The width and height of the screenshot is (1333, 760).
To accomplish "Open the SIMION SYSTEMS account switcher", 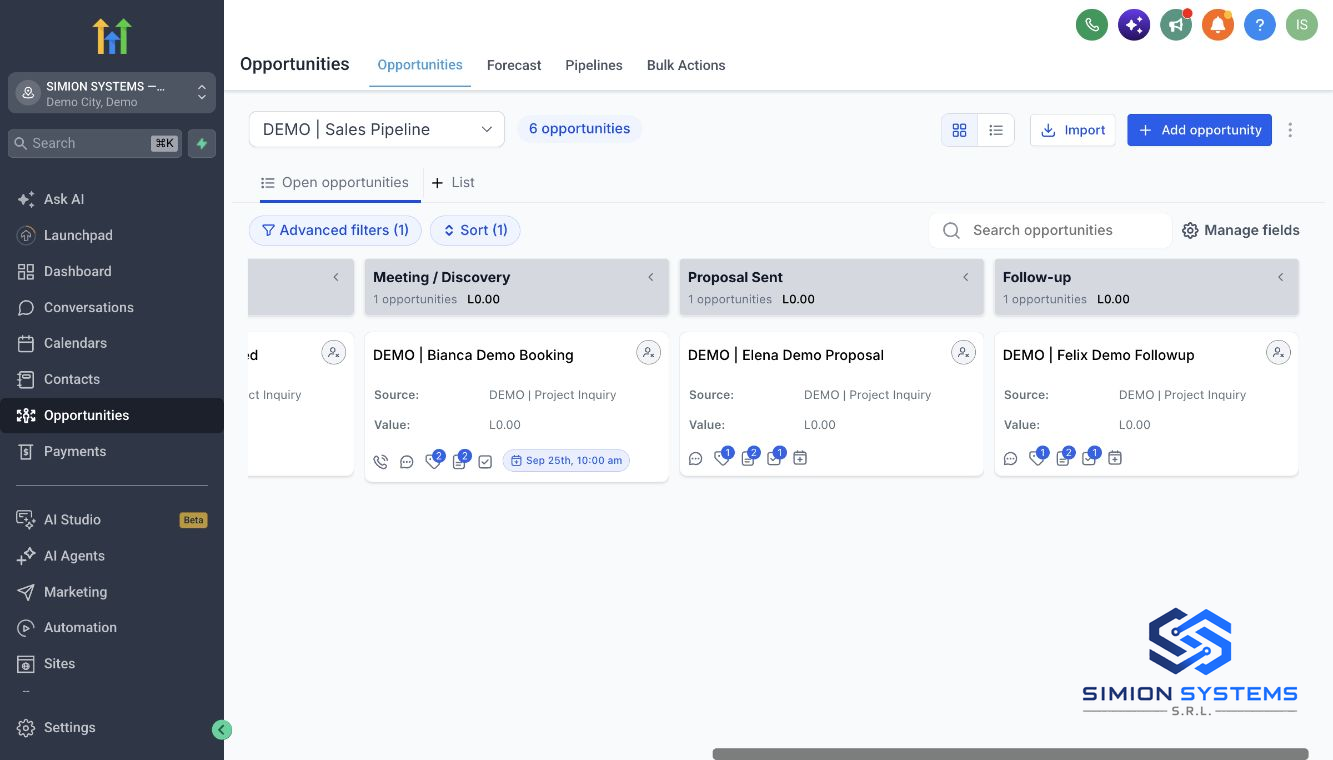I will point(112,93).
